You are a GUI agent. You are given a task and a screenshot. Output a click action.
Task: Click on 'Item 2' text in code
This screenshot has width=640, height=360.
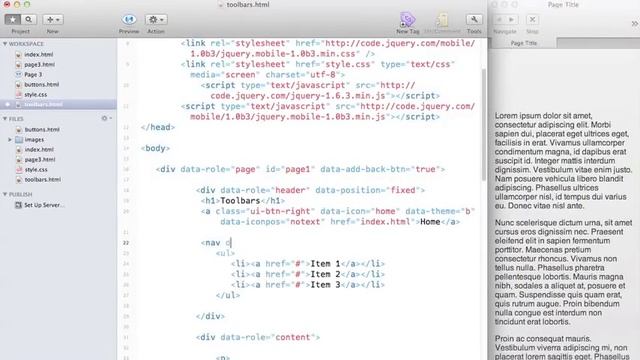[325, 274]
